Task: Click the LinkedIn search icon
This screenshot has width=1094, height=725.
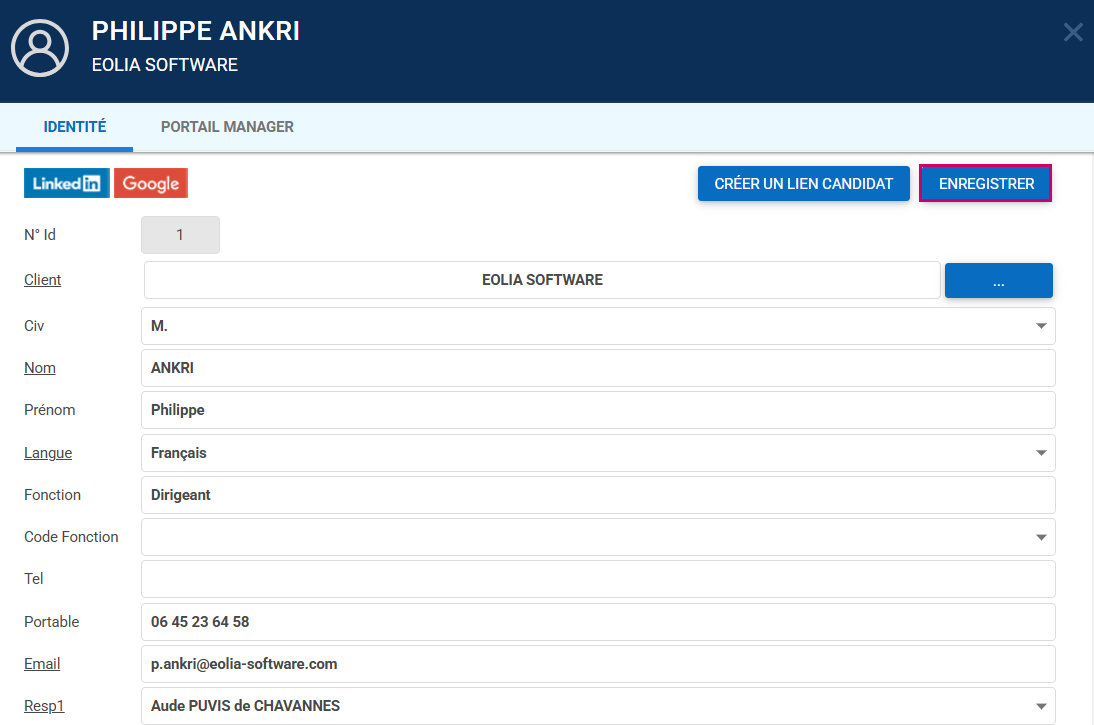Action: [x=66, y=183]
